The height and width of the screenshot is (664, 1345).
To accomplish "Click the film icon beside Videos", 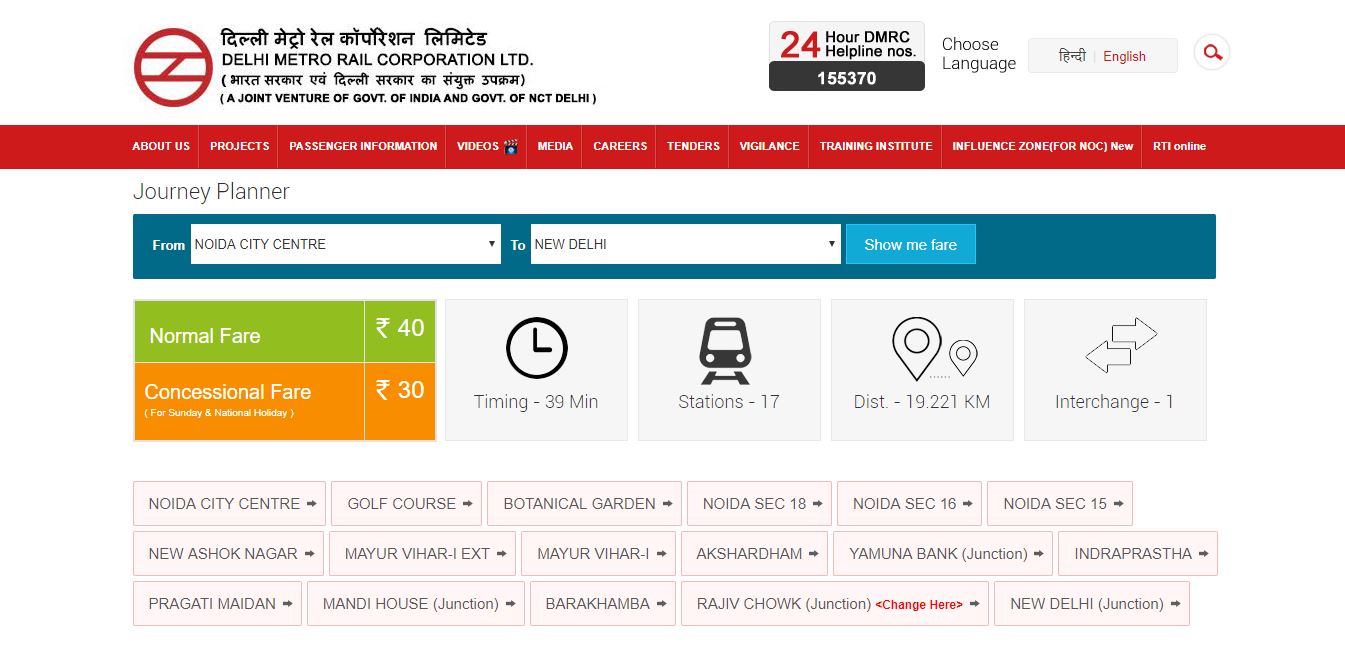I will 511,146.
